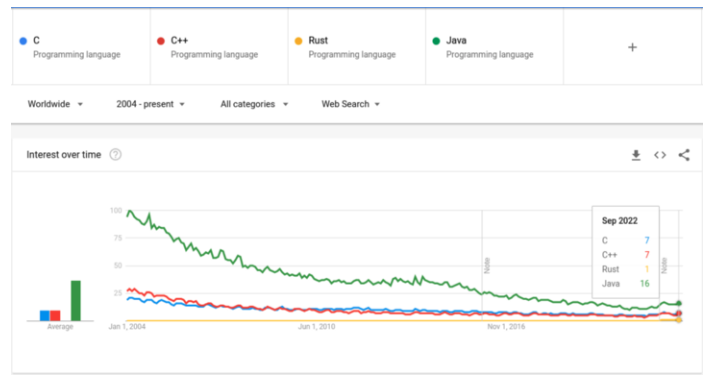Select the C++ search term card

219,47
